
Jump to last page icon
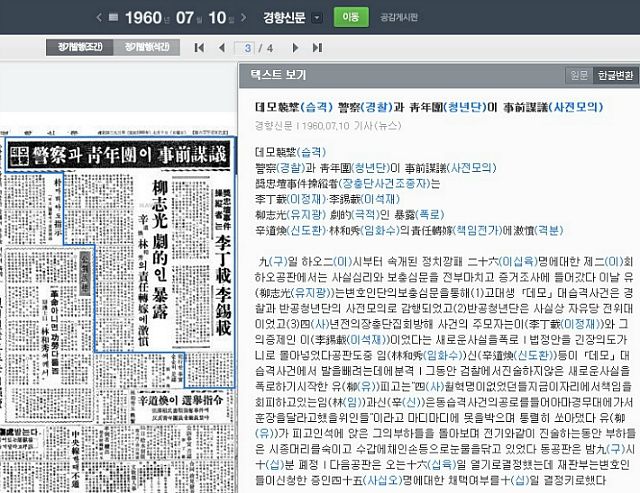click(x=318, y=48)
